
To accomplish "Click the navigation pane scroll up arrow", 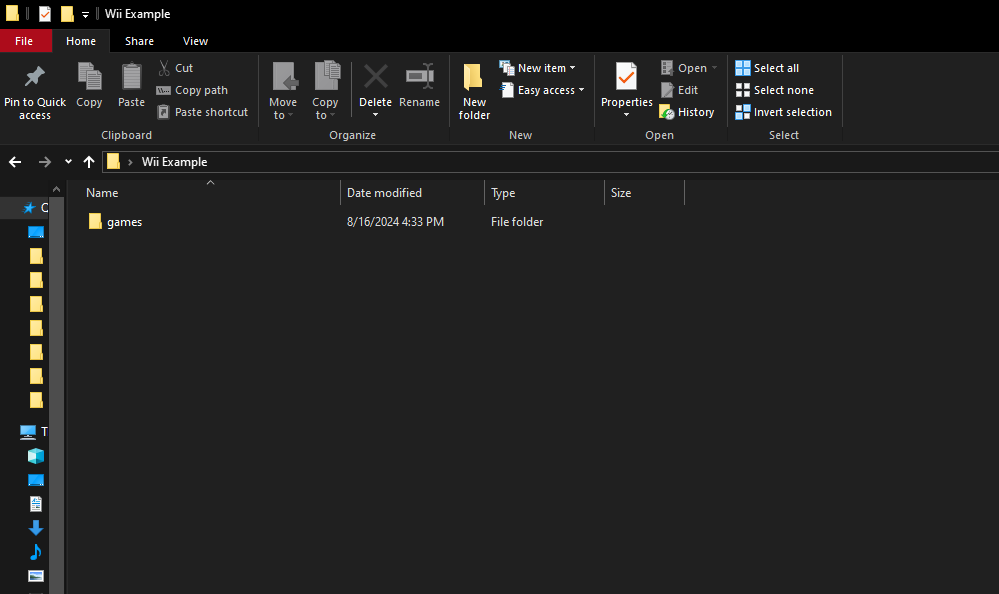I will coord(57,189).
